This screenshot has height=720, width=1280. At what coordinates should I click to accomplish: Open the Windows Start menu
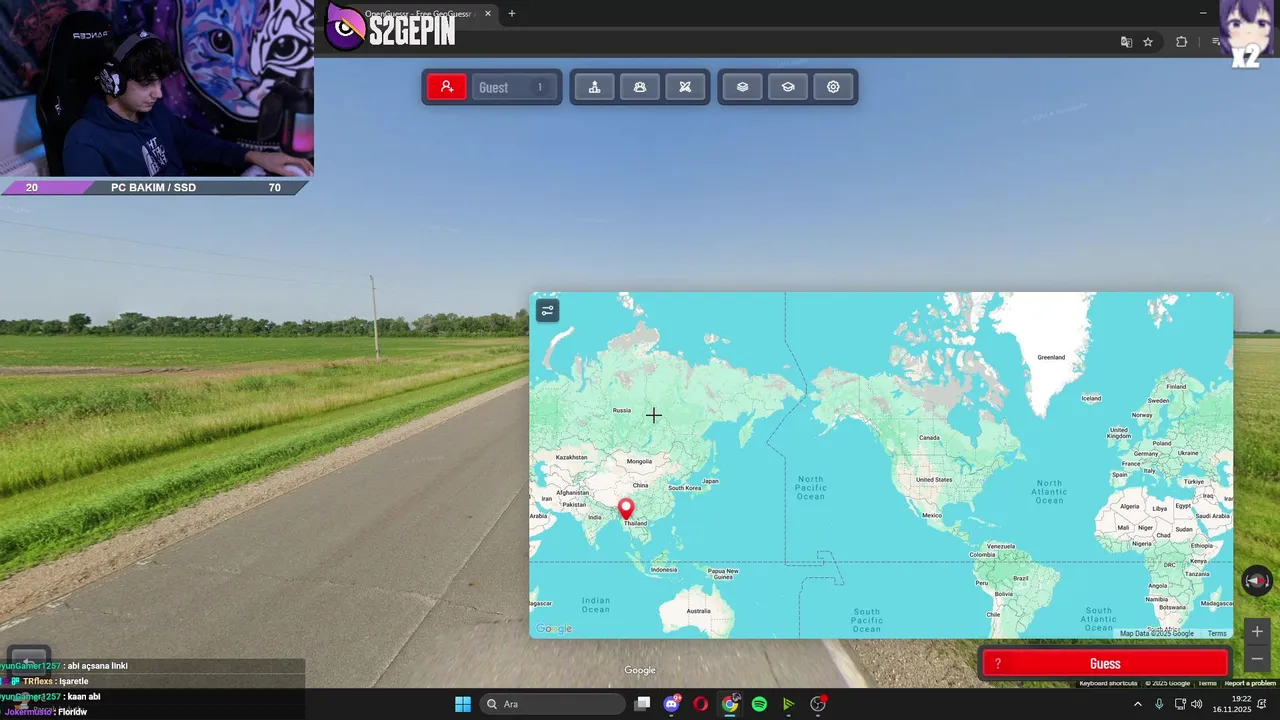[x=463, y=704]
